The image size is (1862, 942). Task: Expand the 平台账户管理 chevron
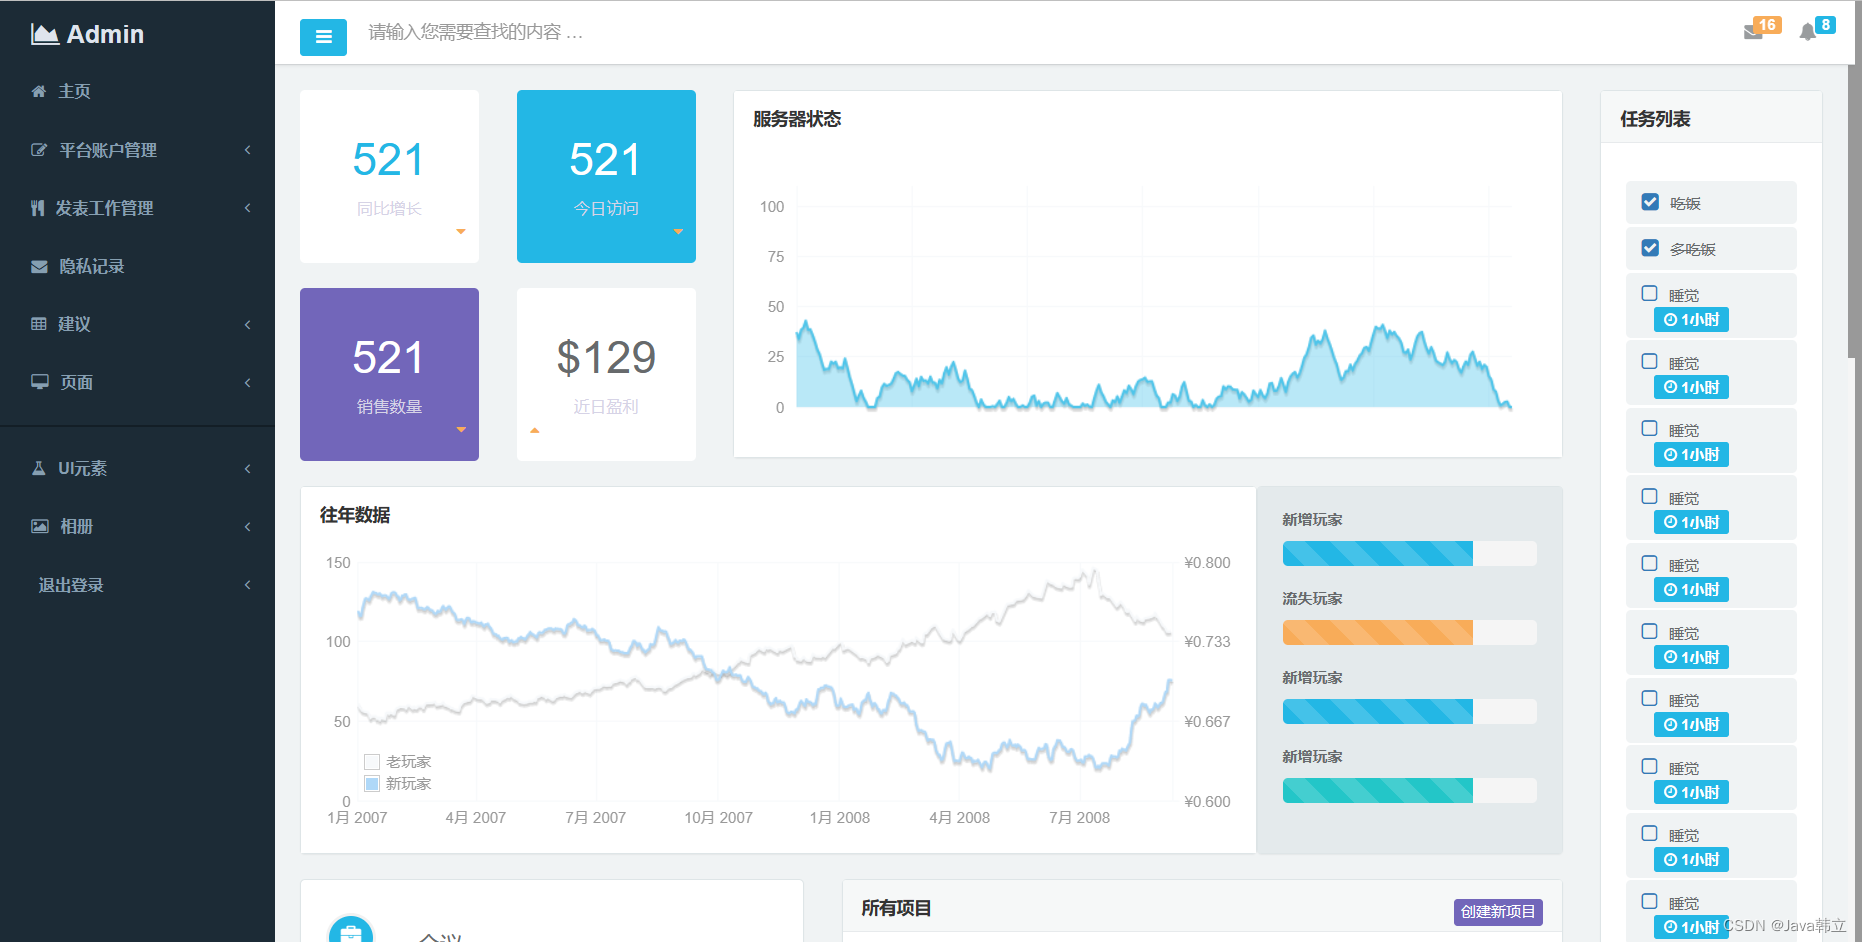point(248,150)
